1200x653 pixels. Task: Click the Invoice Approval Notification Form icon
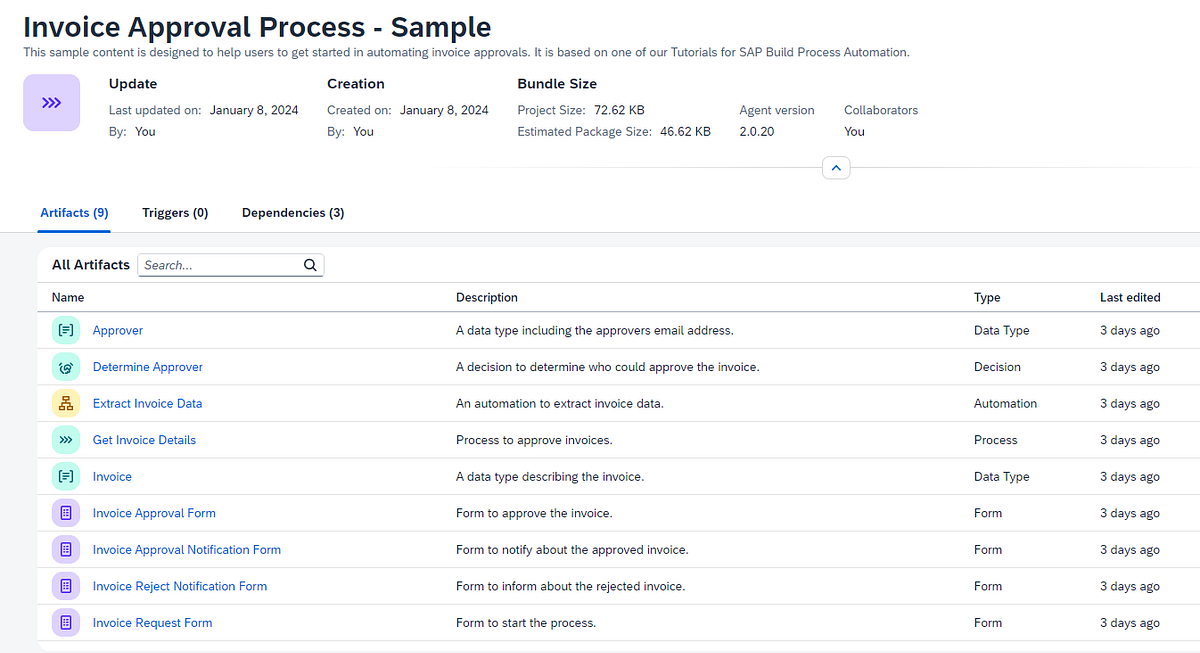[65, 549]
